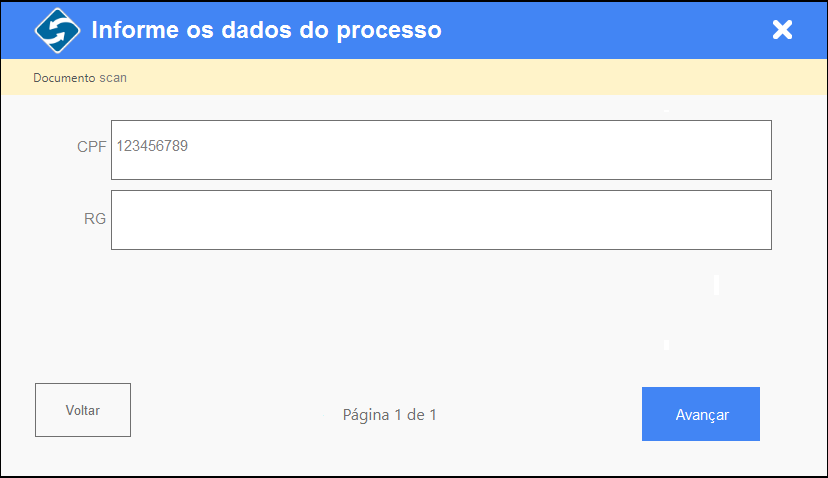Click into the empty RG field
This screenshot has width=828, height=478.
441,220
